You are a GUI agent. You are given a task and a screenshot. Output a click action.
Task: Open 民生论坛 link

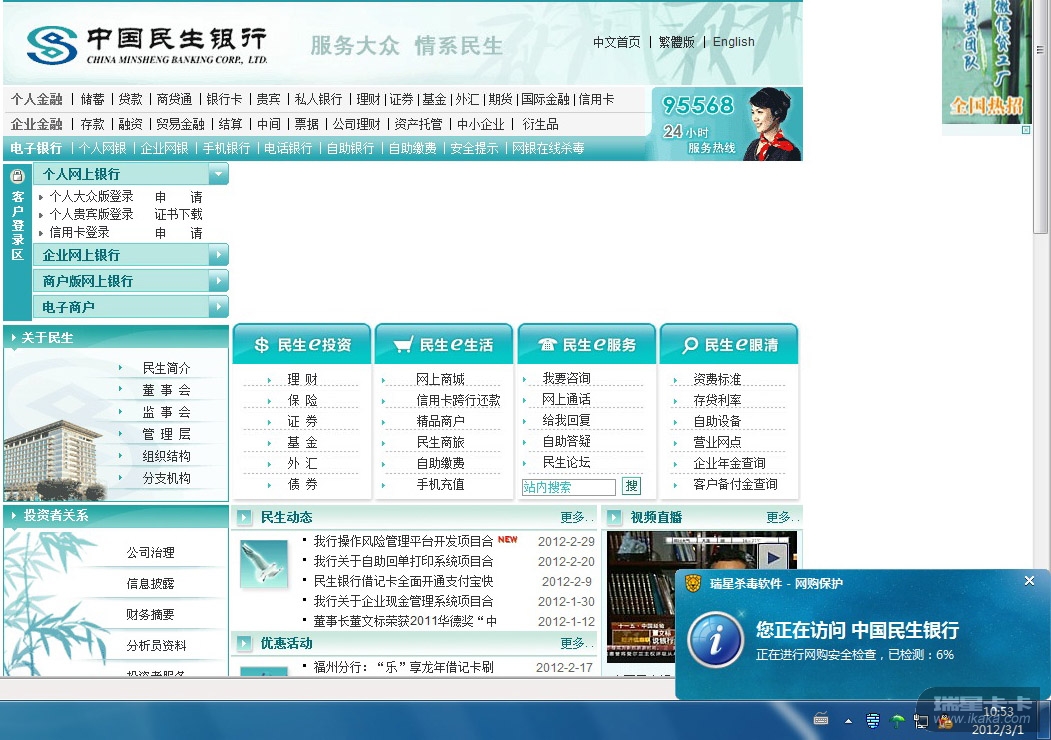(x=566, y=462)
